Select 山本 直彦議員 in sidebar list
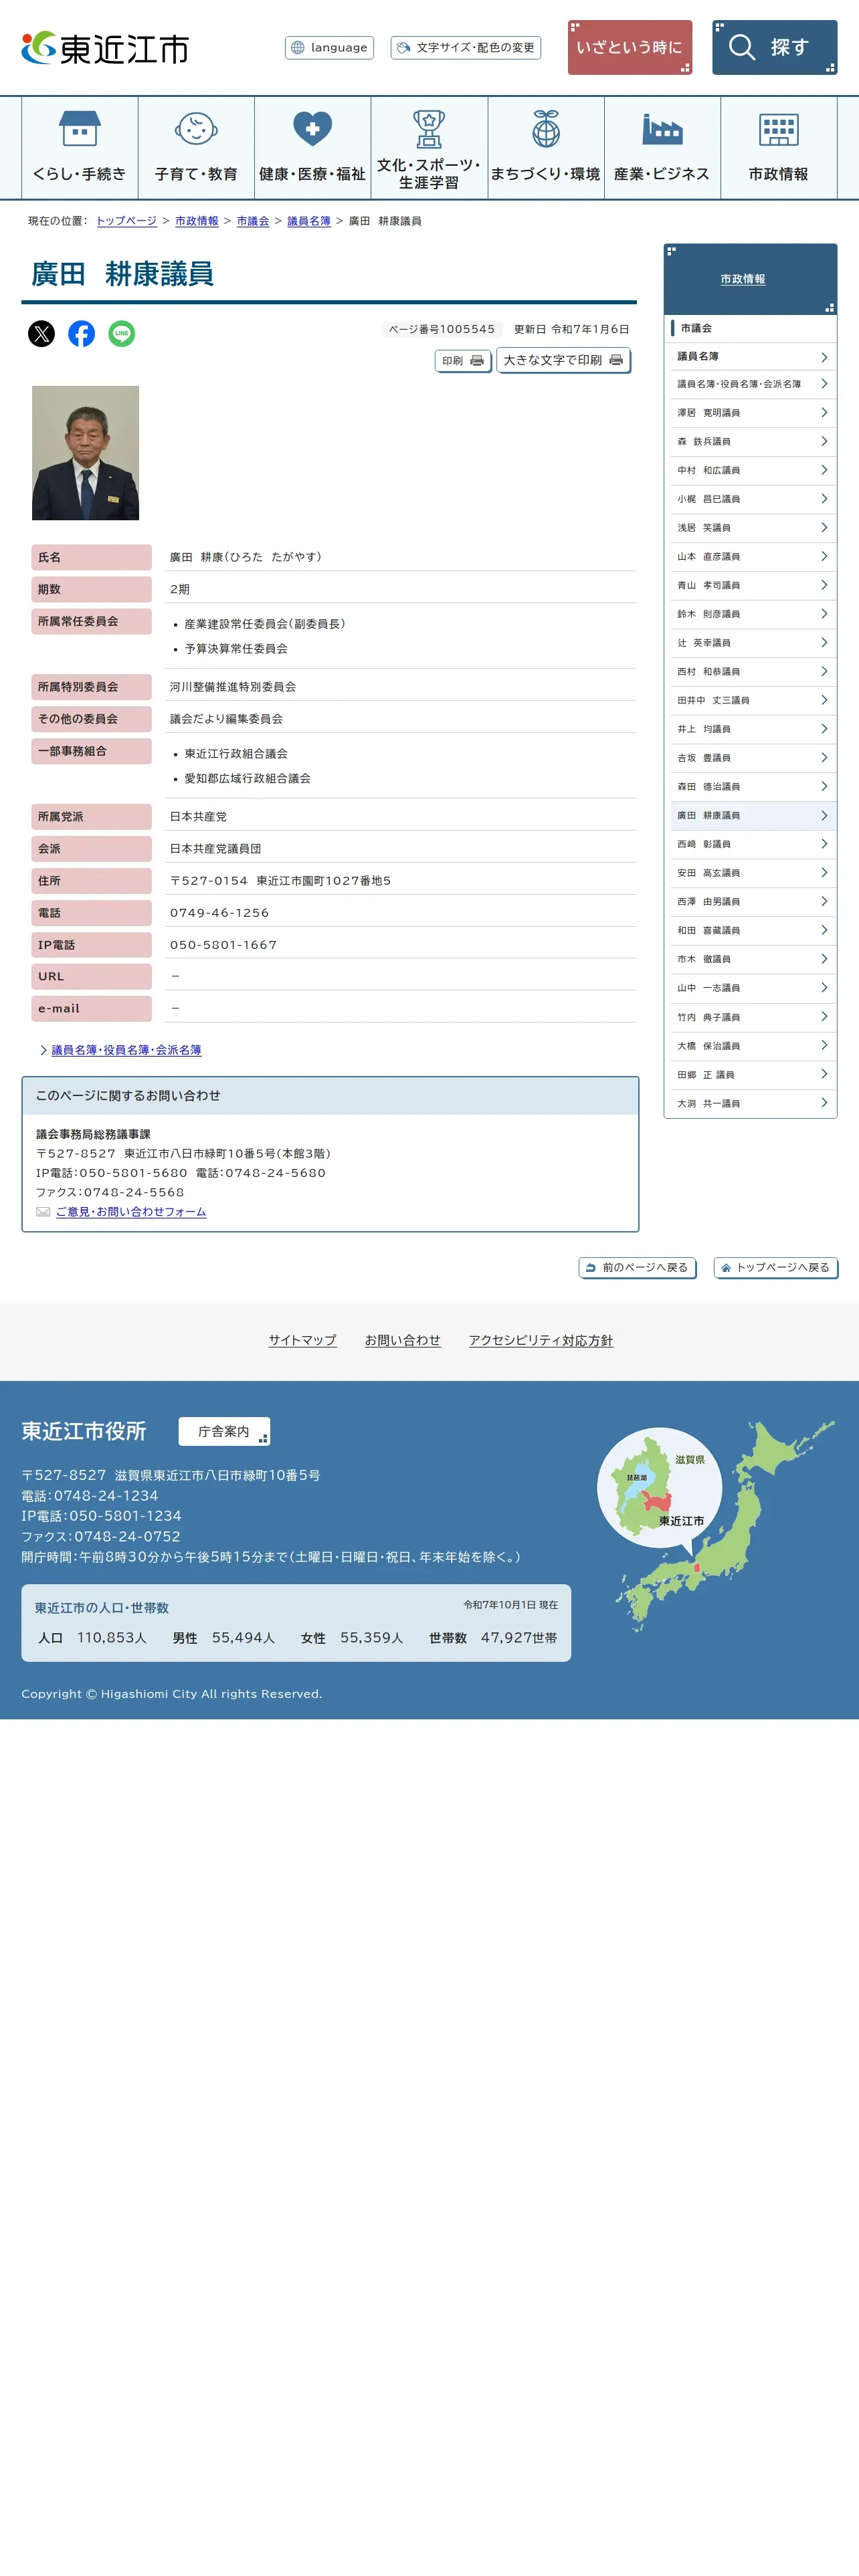Screen dimensions: 859x2576 (751, 556)
